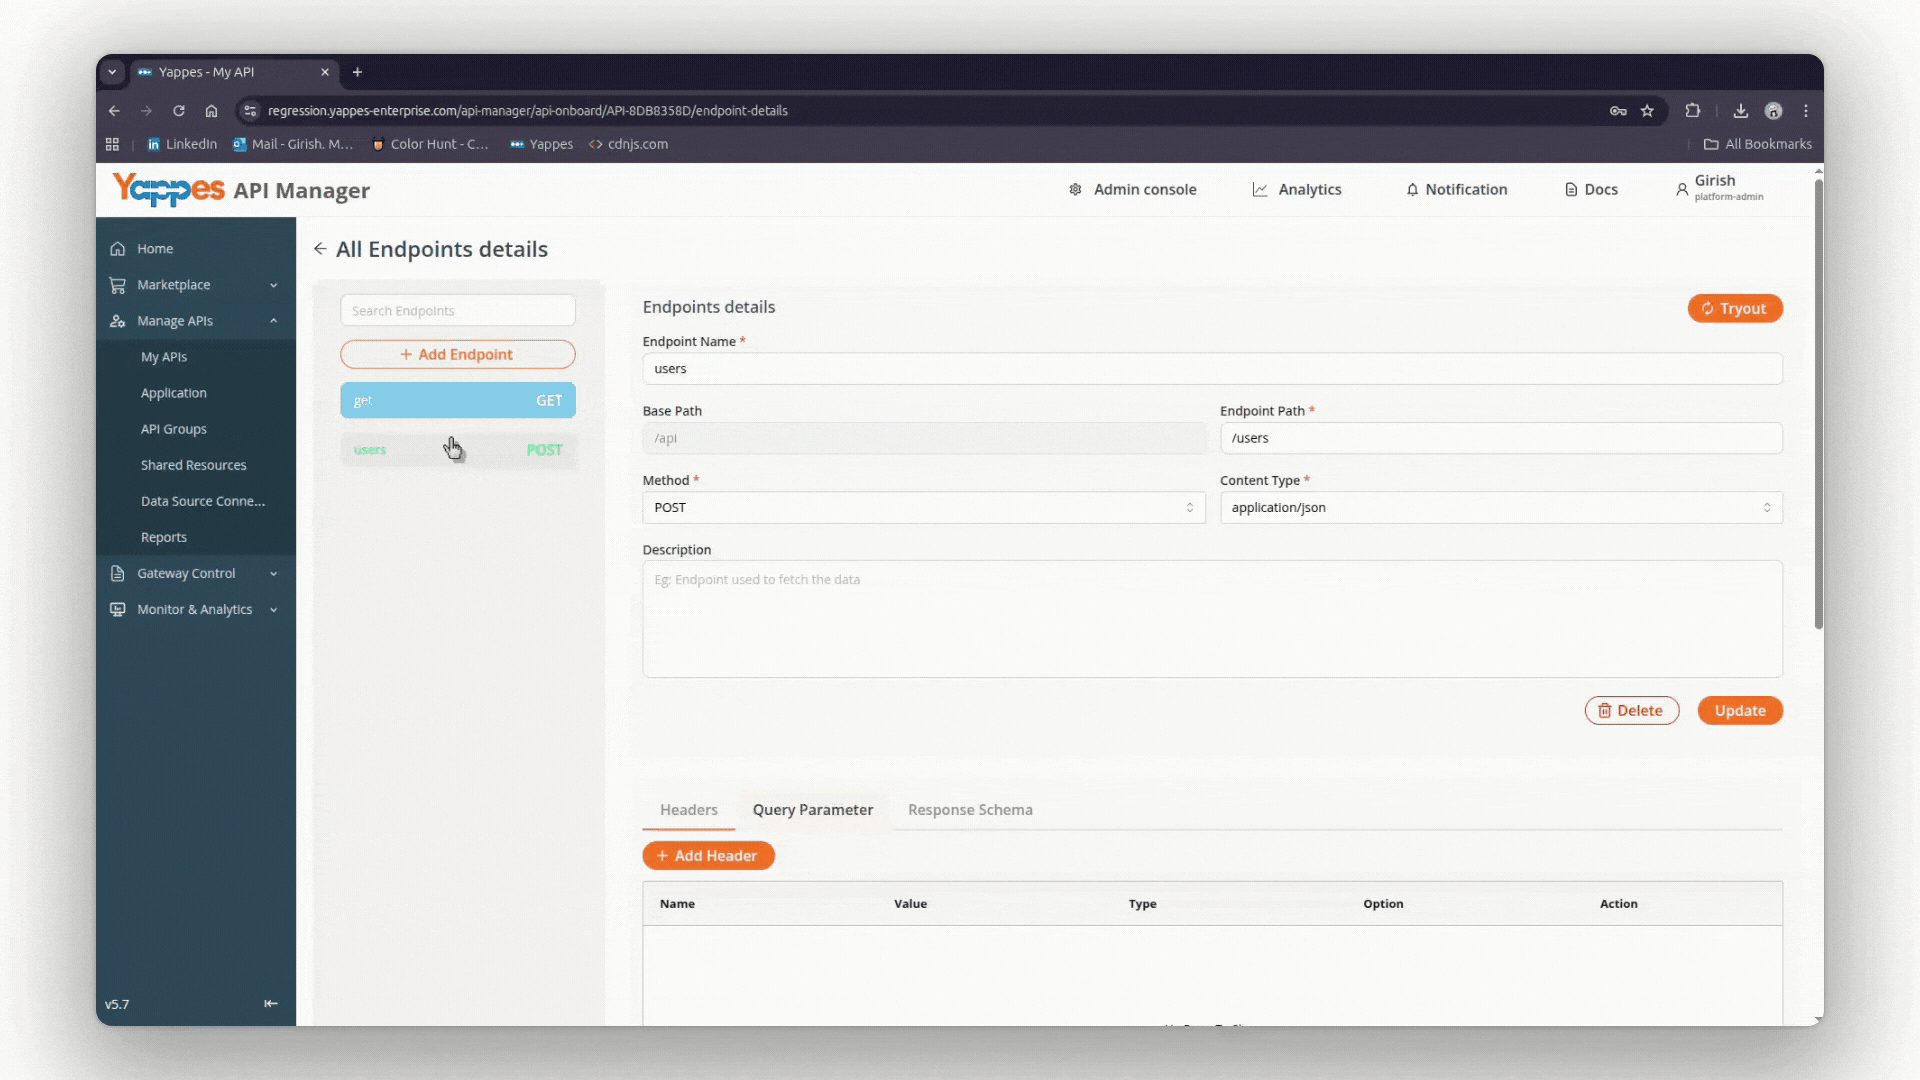The image size is (1920, 1080).
Task: Open Color Hunt bookmark
Action: pyautogui.click(x=430, y=144)
